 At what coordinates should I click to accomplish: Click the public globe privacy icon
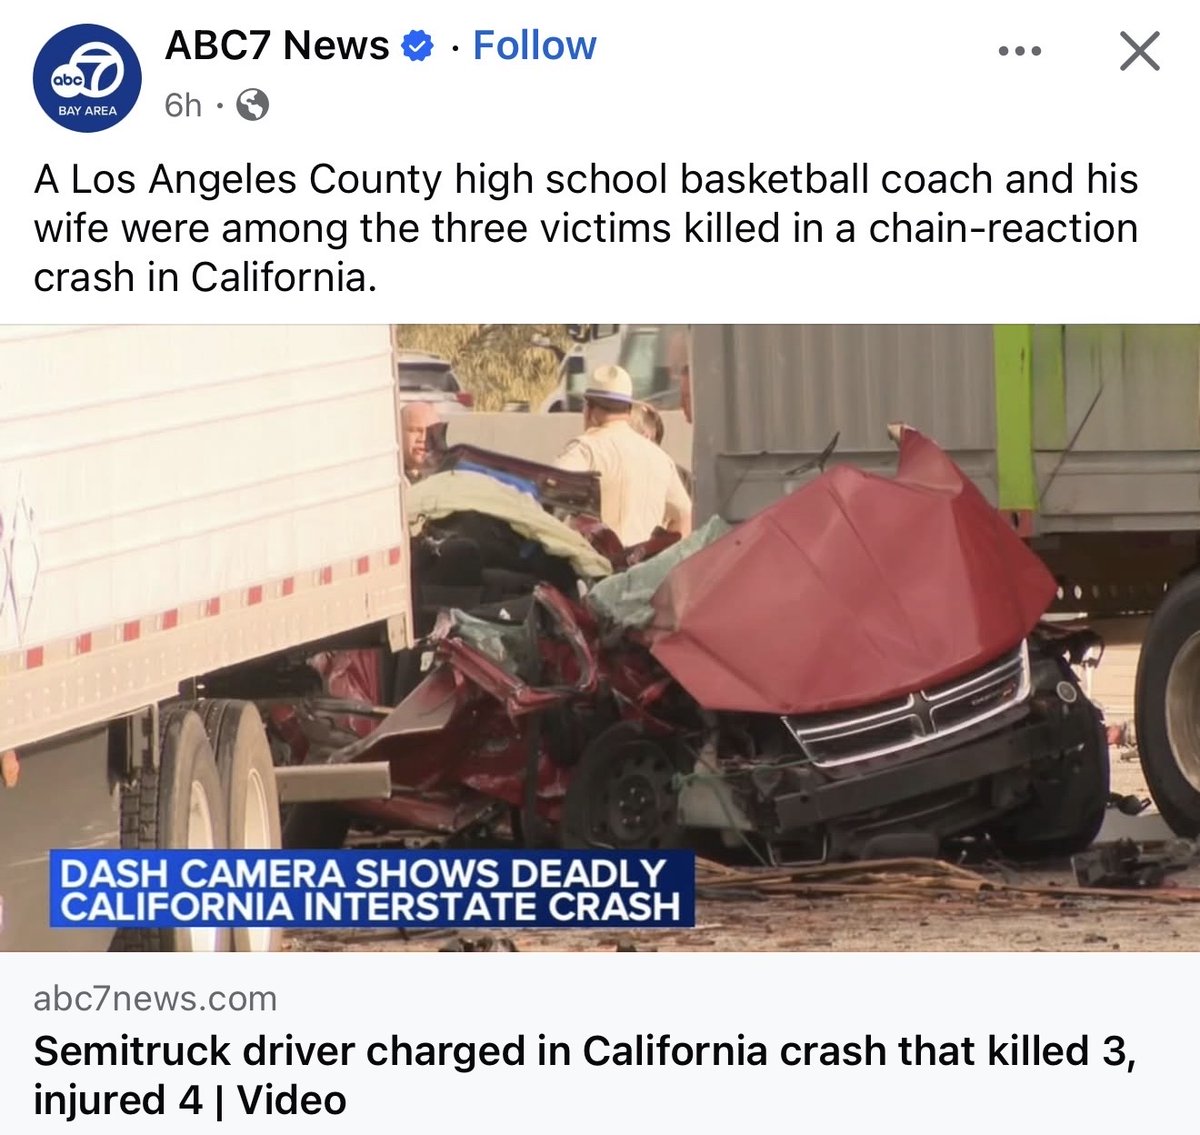tap(252, 104)
